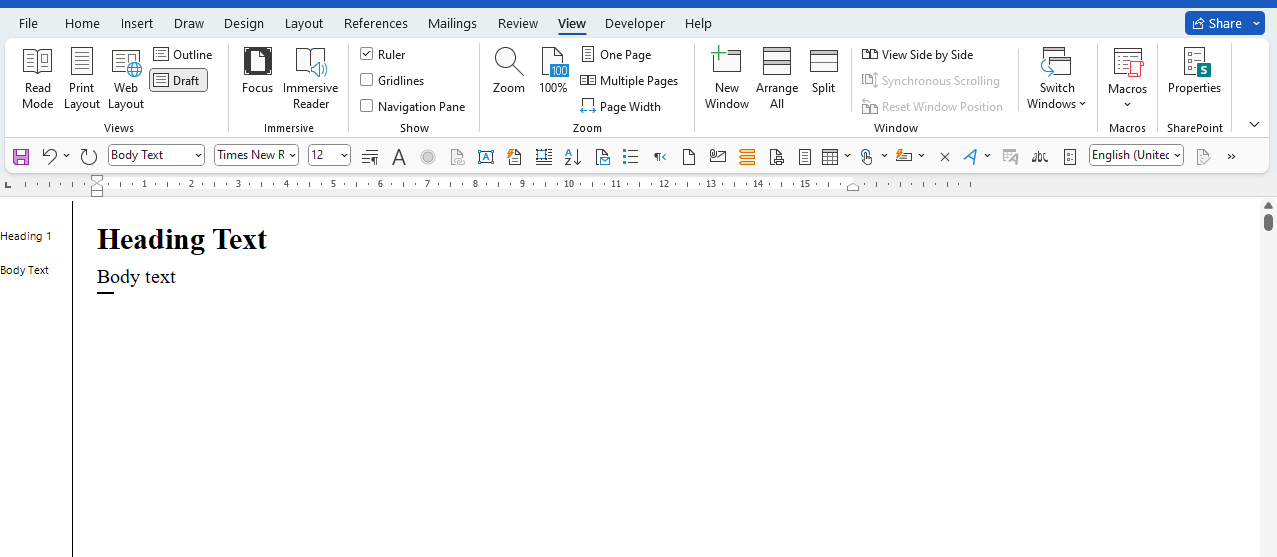1277x557 pixels.
Task: Redo the last action
Action: pyautogui.click(x=88, y=156)
